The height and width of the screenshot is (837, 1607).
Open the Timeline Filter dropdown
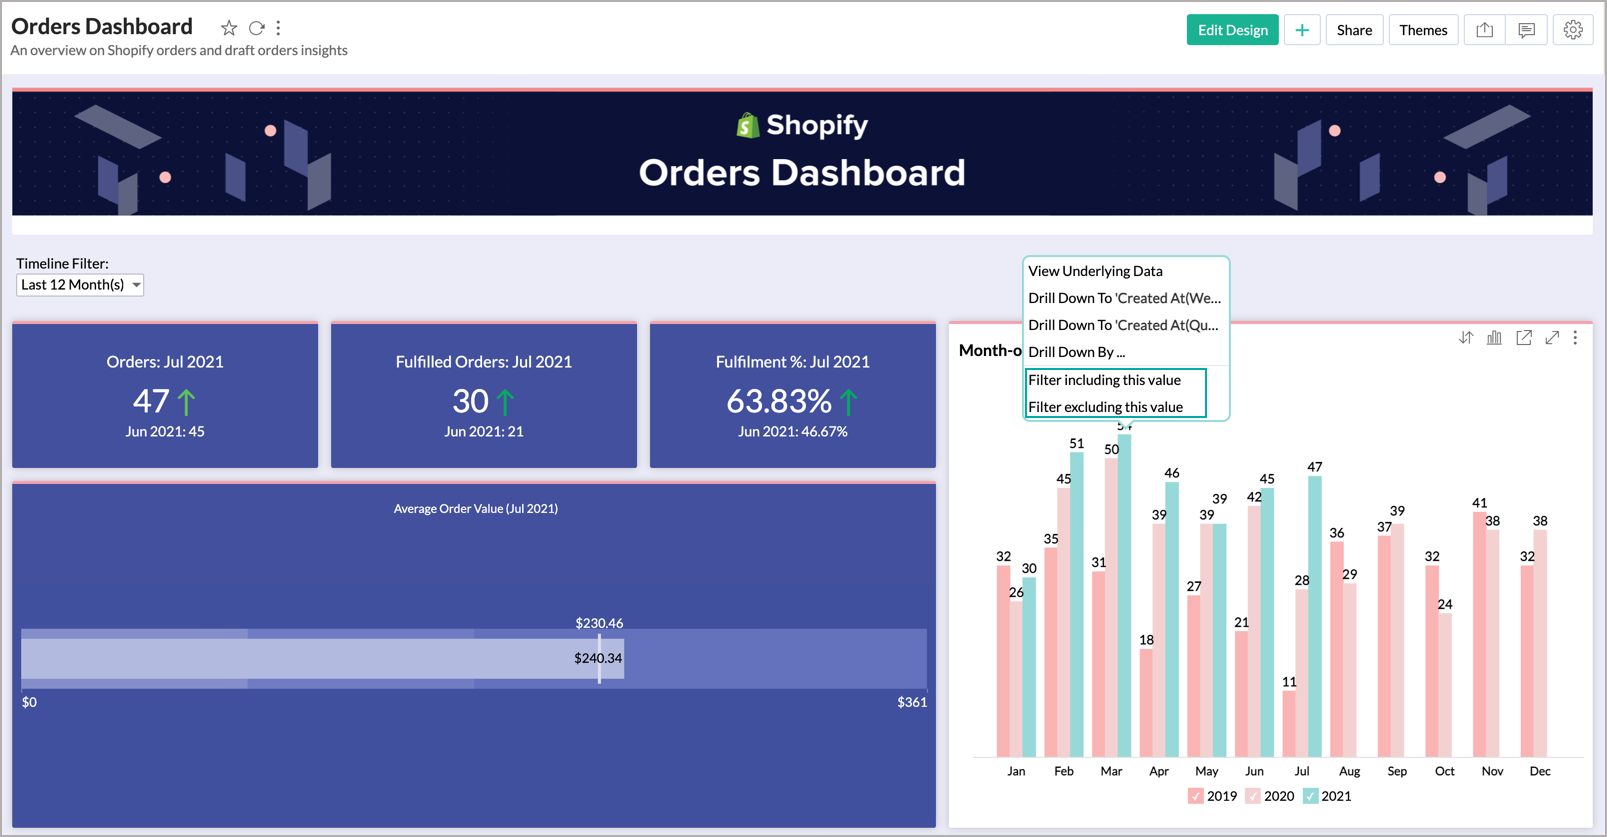click(x=80, y=285)
